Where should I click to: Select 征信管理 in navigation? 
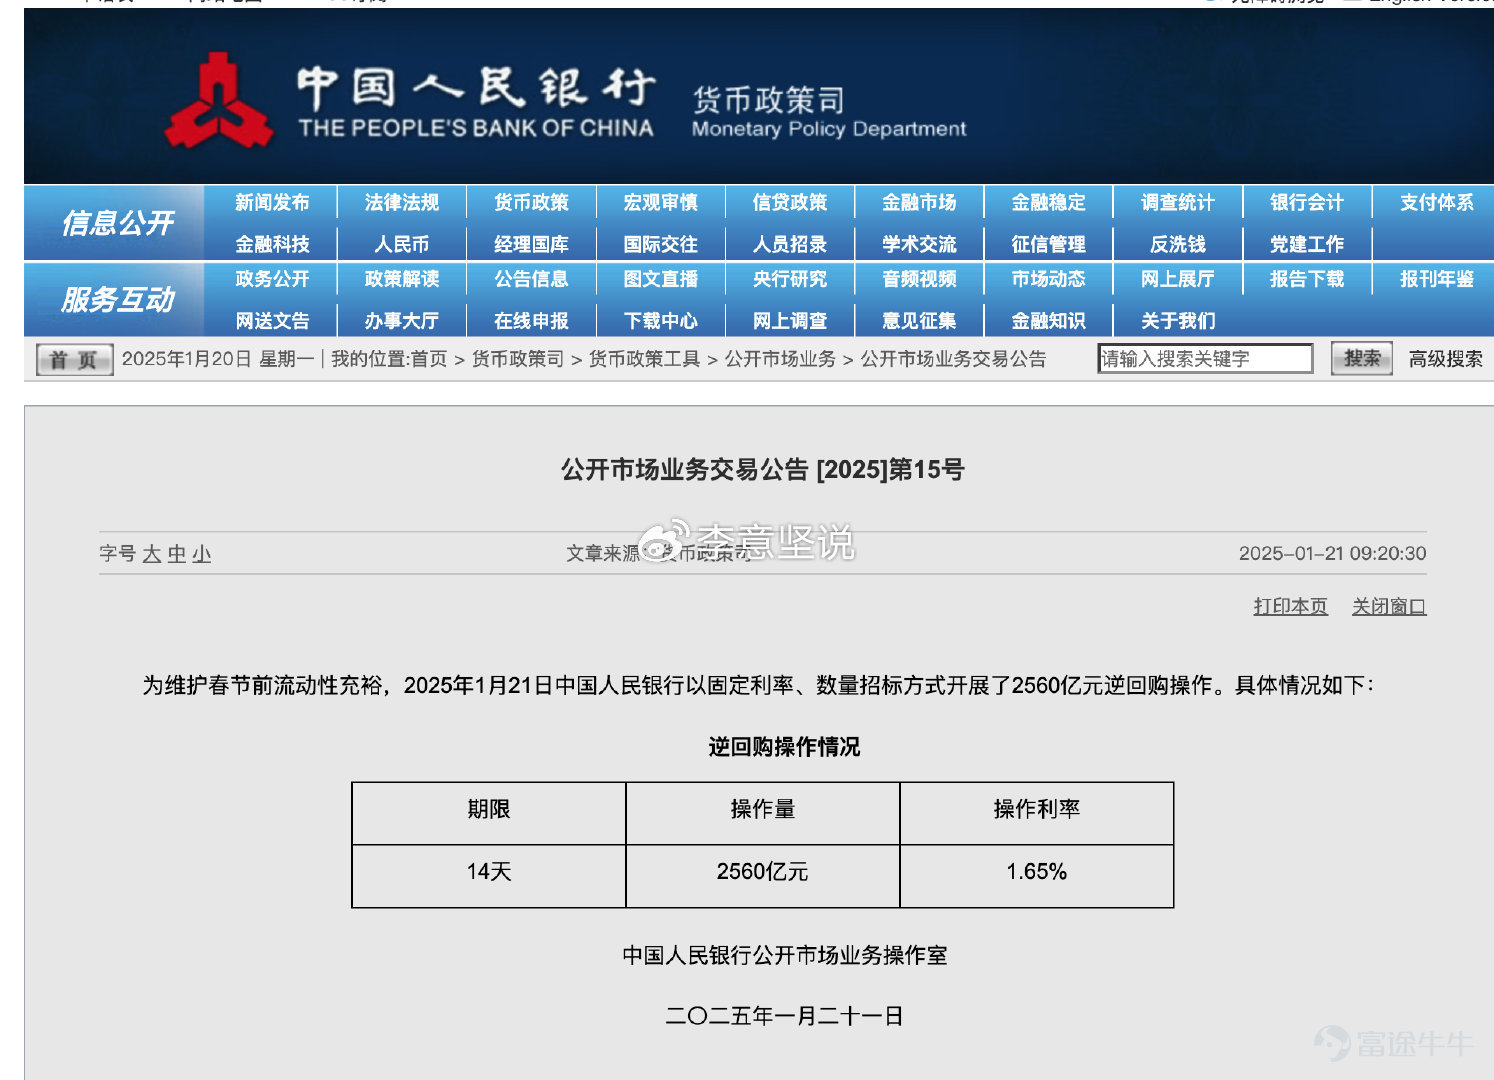1048,244
